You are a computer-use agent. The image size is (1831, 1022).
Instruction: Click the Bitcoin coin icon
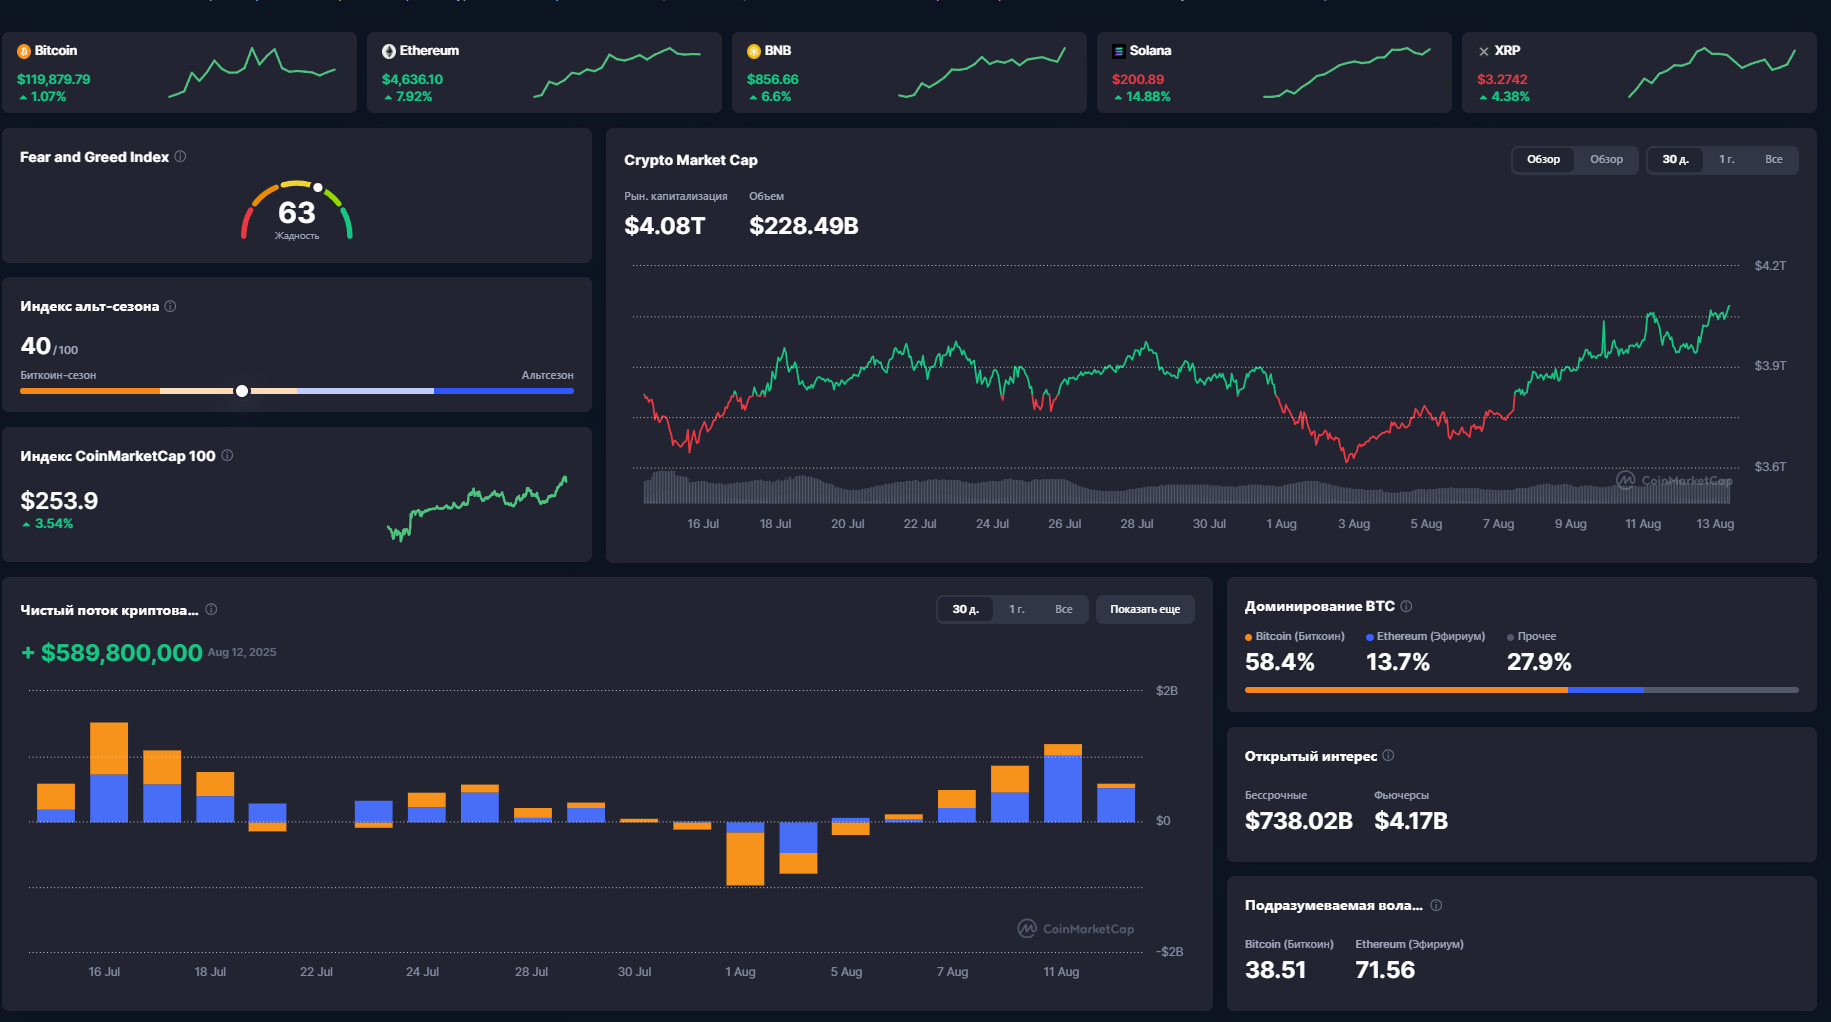click(x=24, y=51)
